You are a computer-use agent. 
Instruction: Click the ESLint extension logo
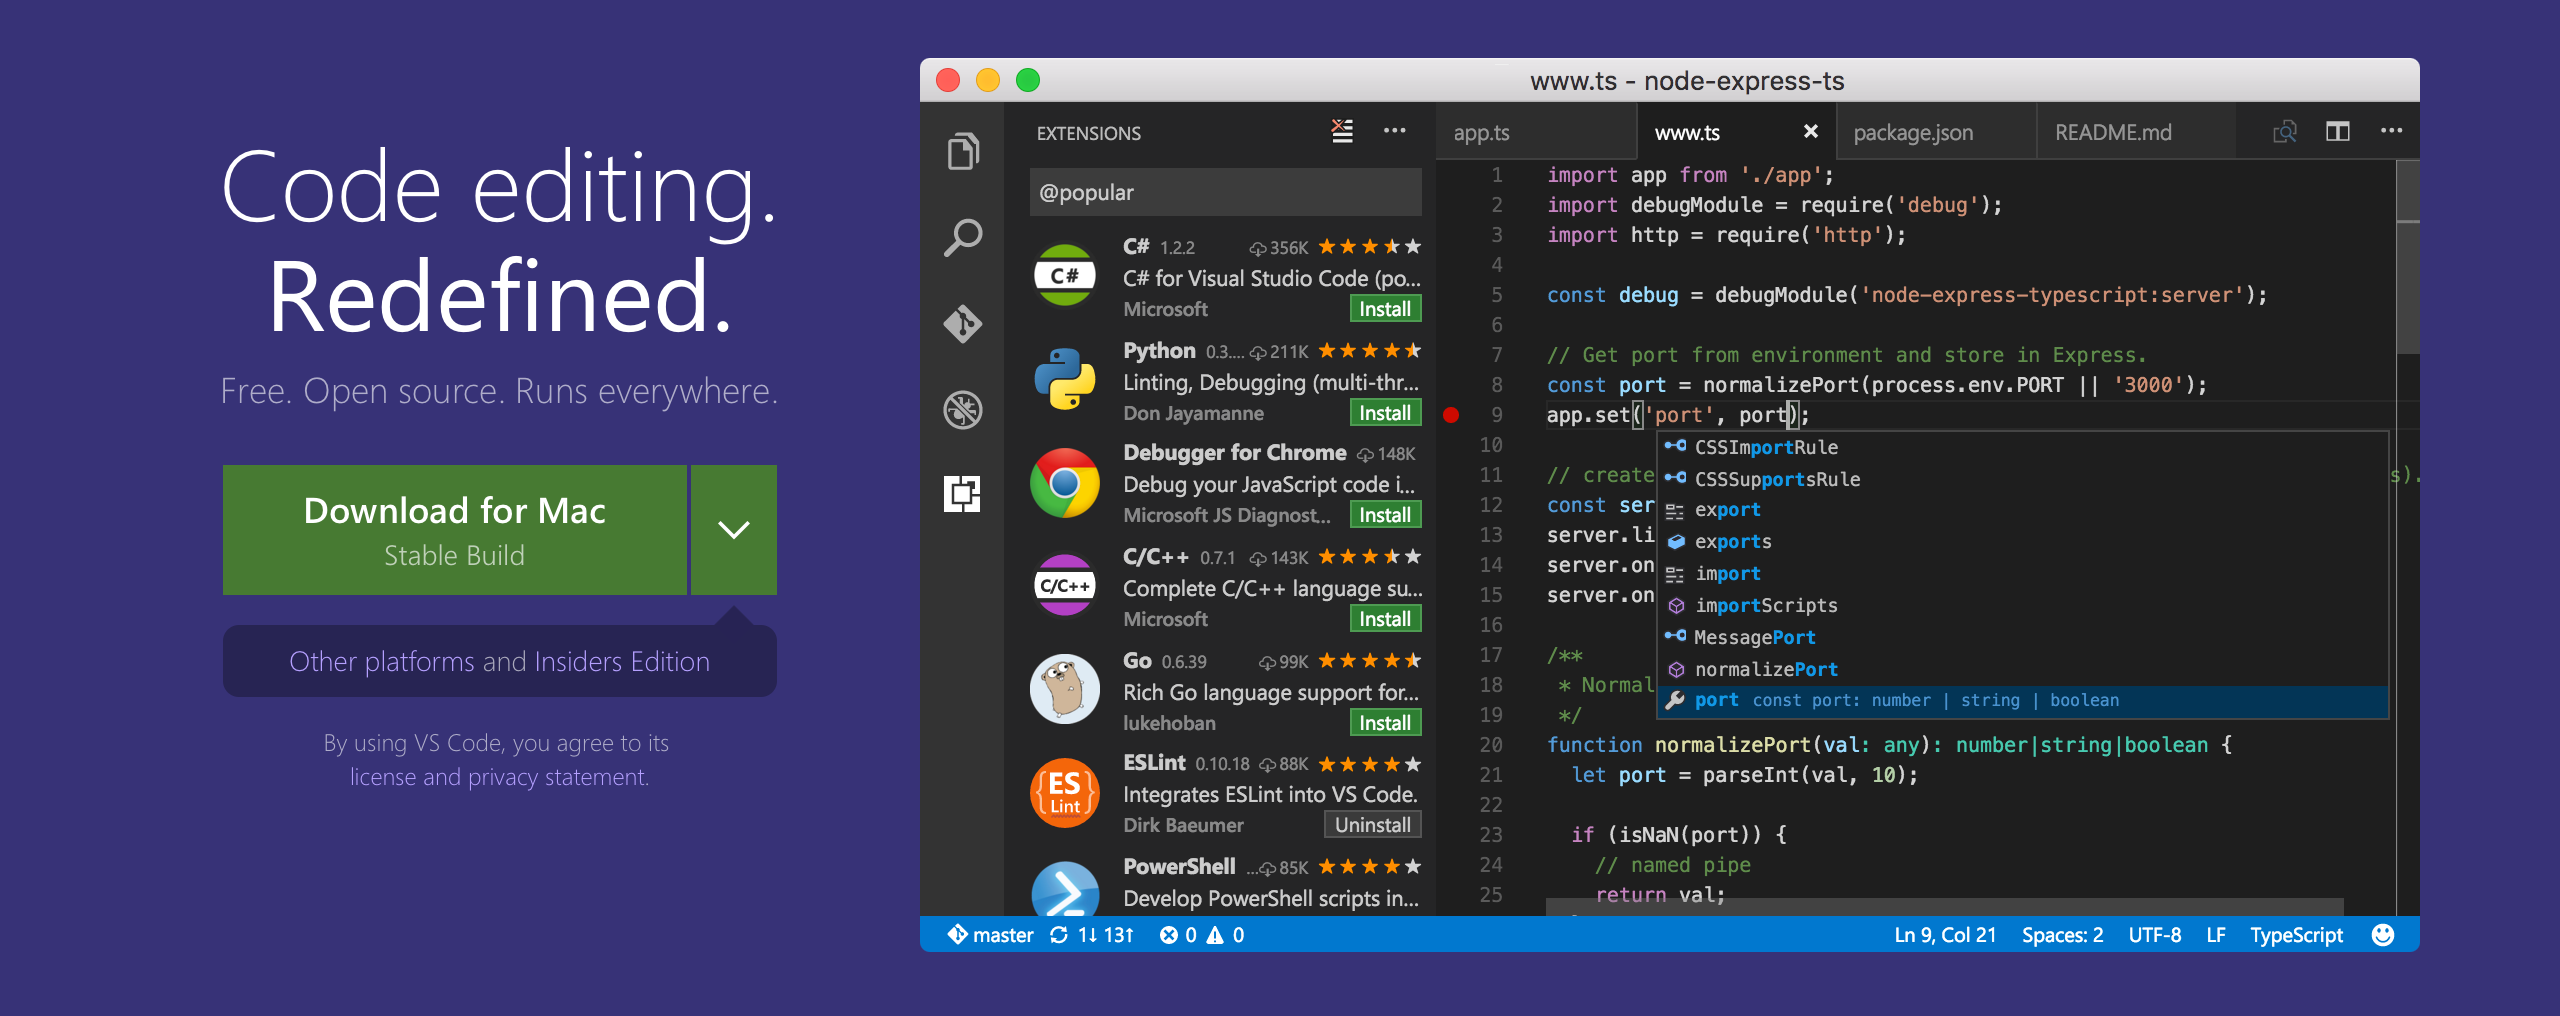pyautogui.click(x=1065, y=793)
